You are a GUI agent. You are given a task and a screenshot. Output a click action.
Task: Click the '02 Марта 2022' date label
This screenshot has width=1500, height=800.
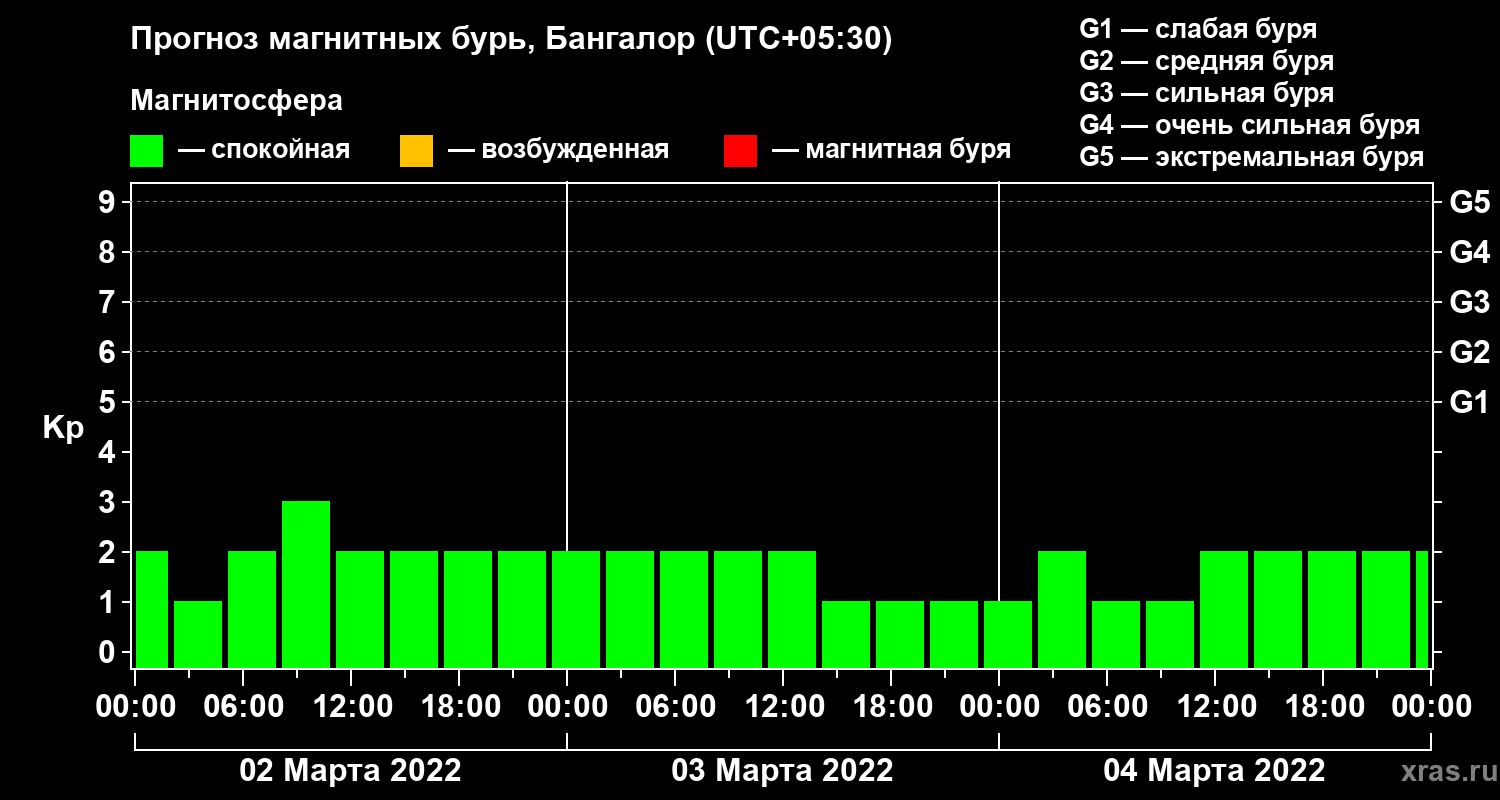pyautogui.click(x=351, y=771)
